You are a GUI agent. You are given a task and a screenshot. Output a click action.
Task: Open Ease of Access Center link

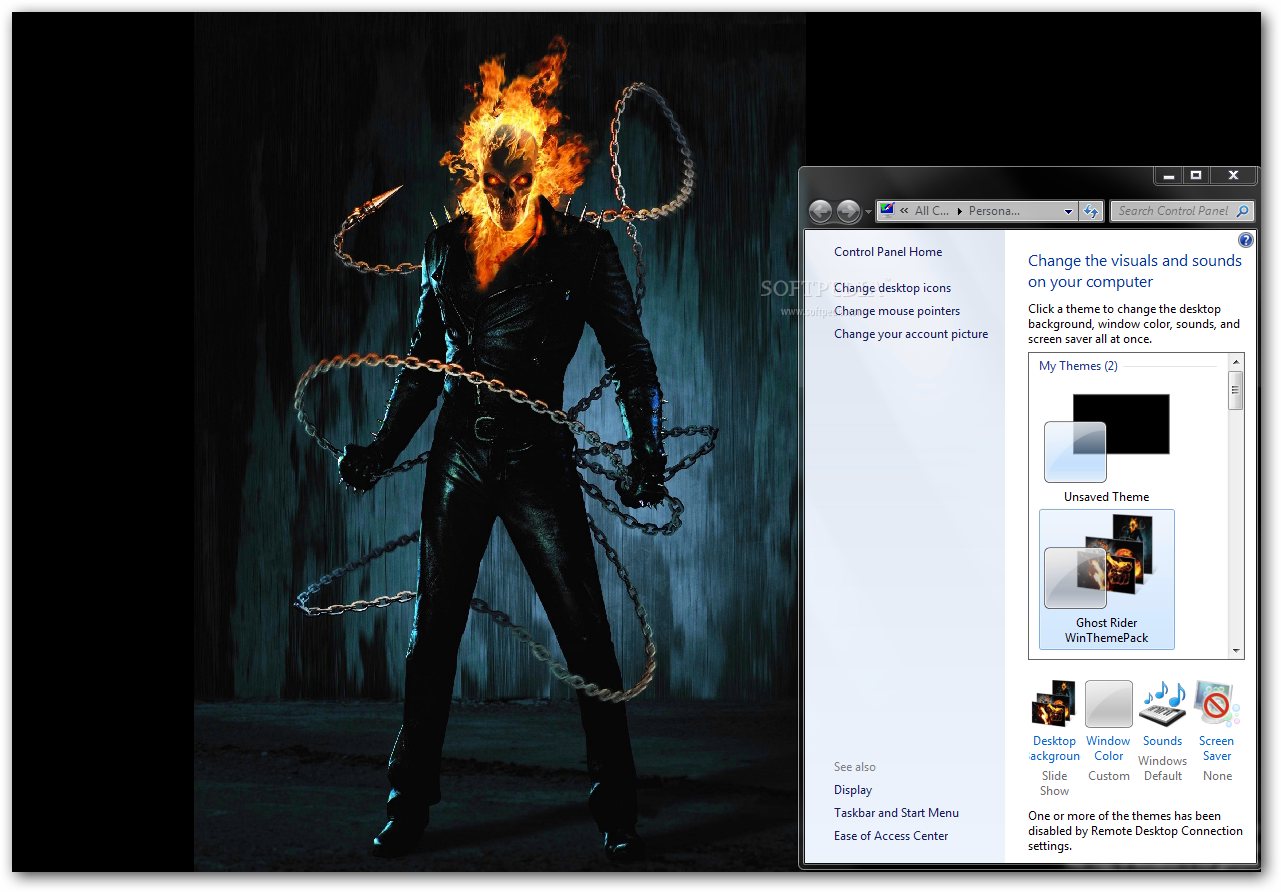coord(891,836)
